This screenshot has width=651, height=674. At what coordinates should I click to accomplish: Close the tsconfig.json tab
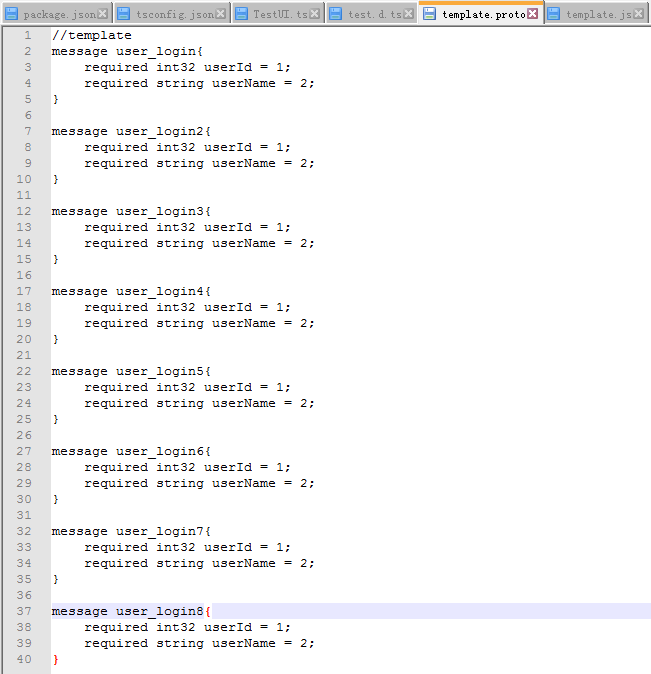221,14
